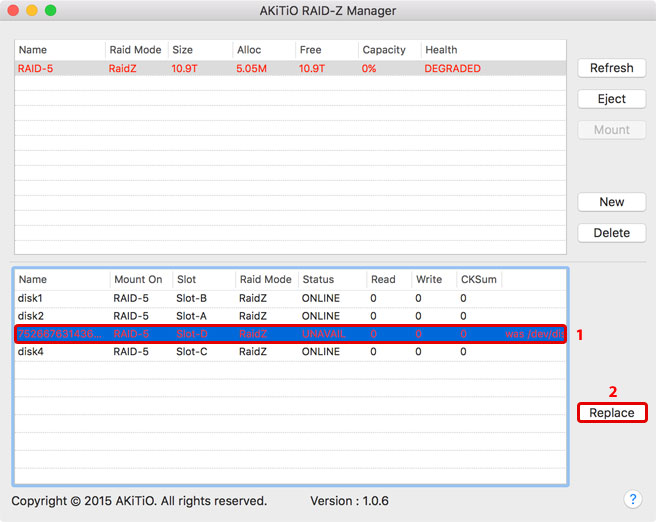Select the disk2 row in Slot-A
Screen dimensions: 656x522
coord(290,316)
